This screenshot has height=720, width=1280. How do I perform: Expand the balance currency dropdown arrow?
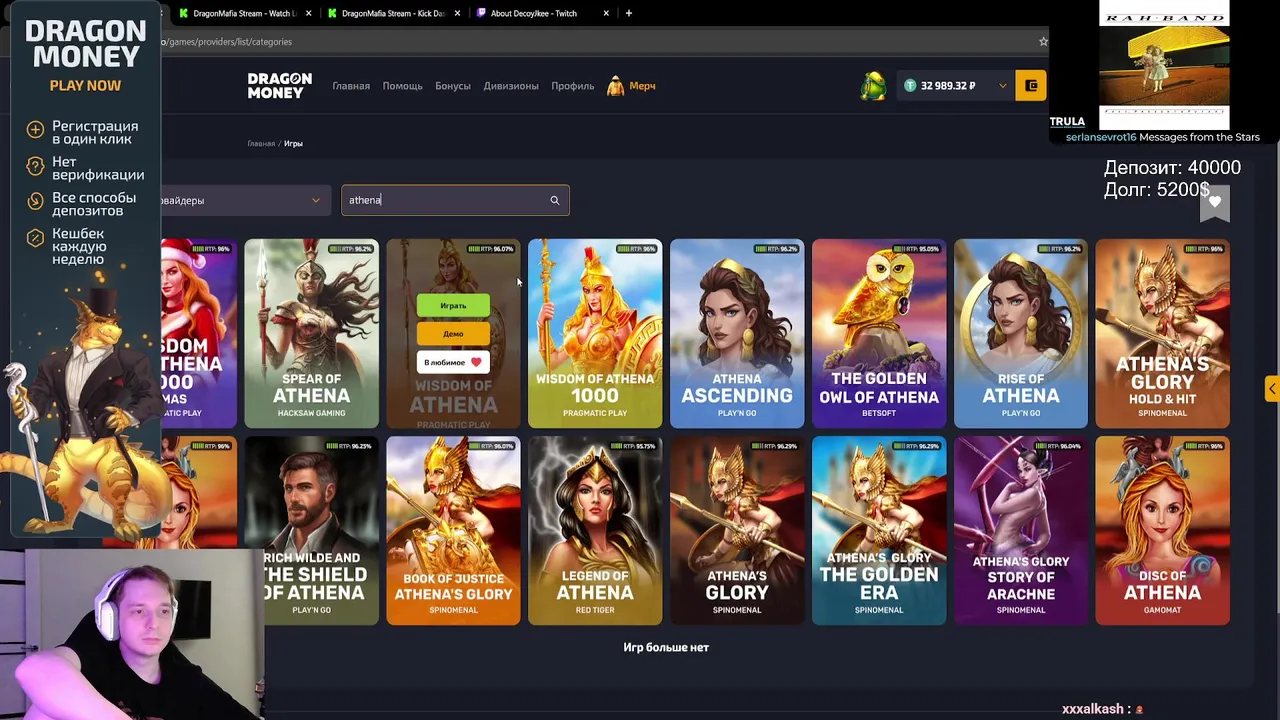[1002, 86]
